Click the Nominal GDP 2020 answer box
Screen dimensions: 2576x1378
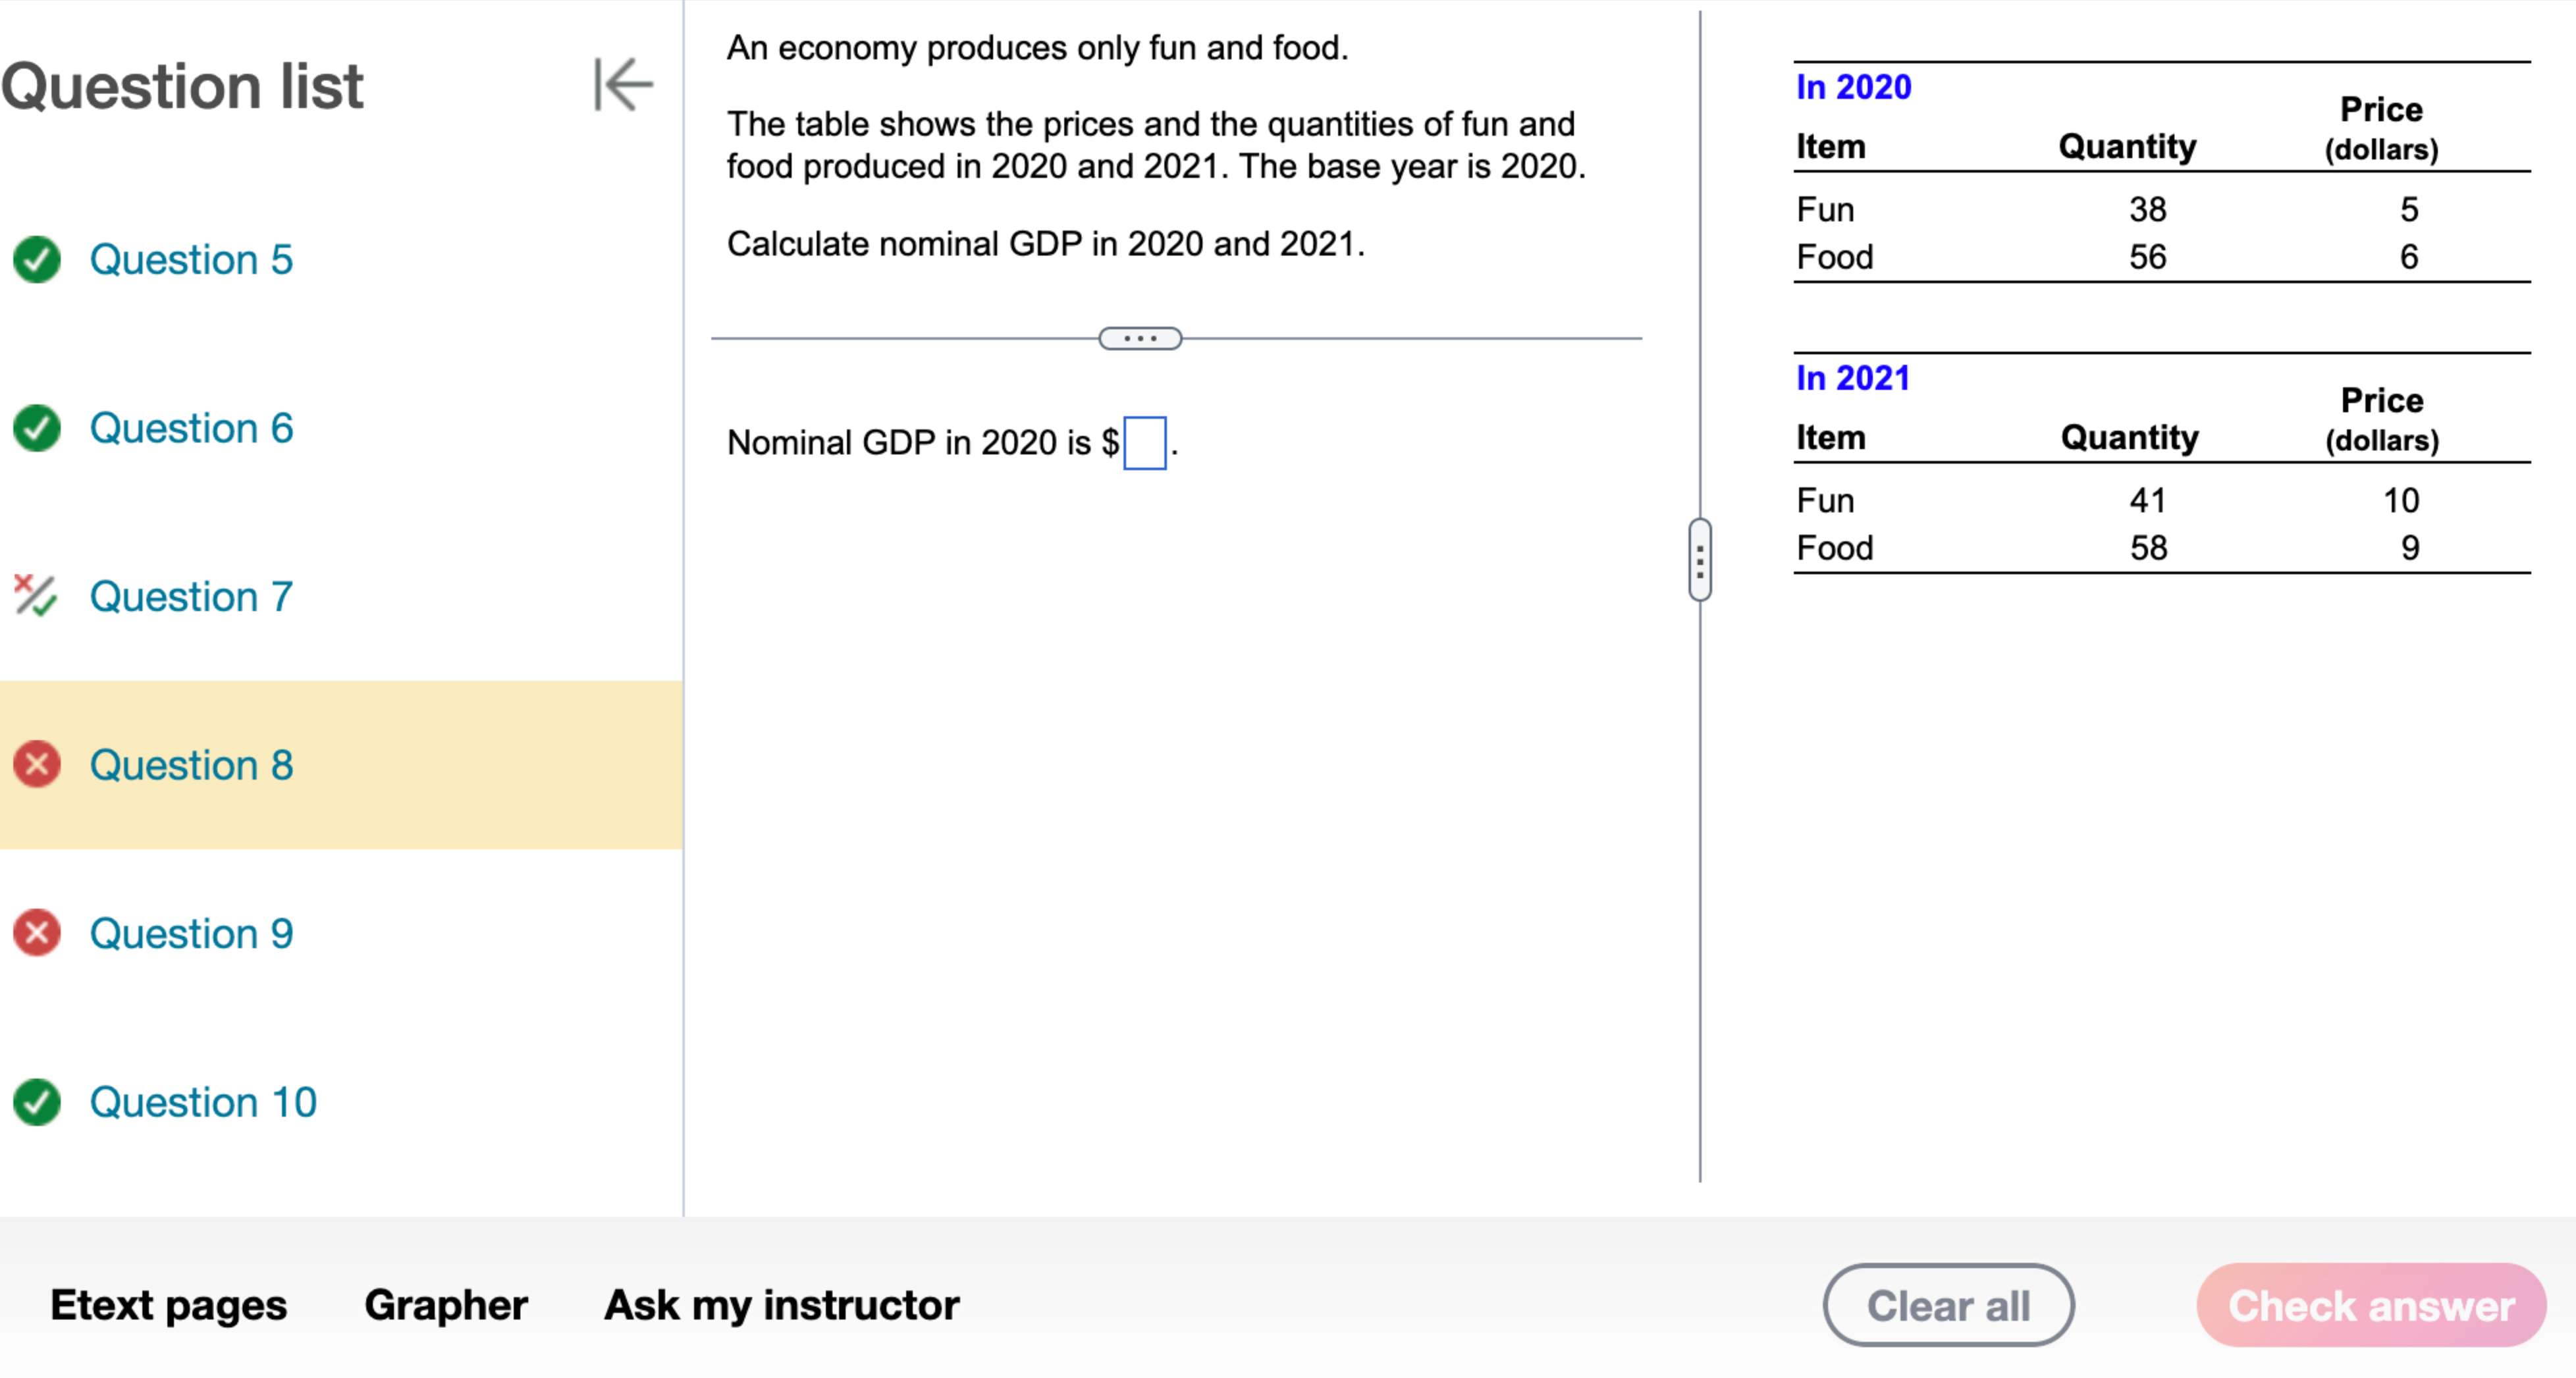pyautogui.click(x=1144, y=443)
